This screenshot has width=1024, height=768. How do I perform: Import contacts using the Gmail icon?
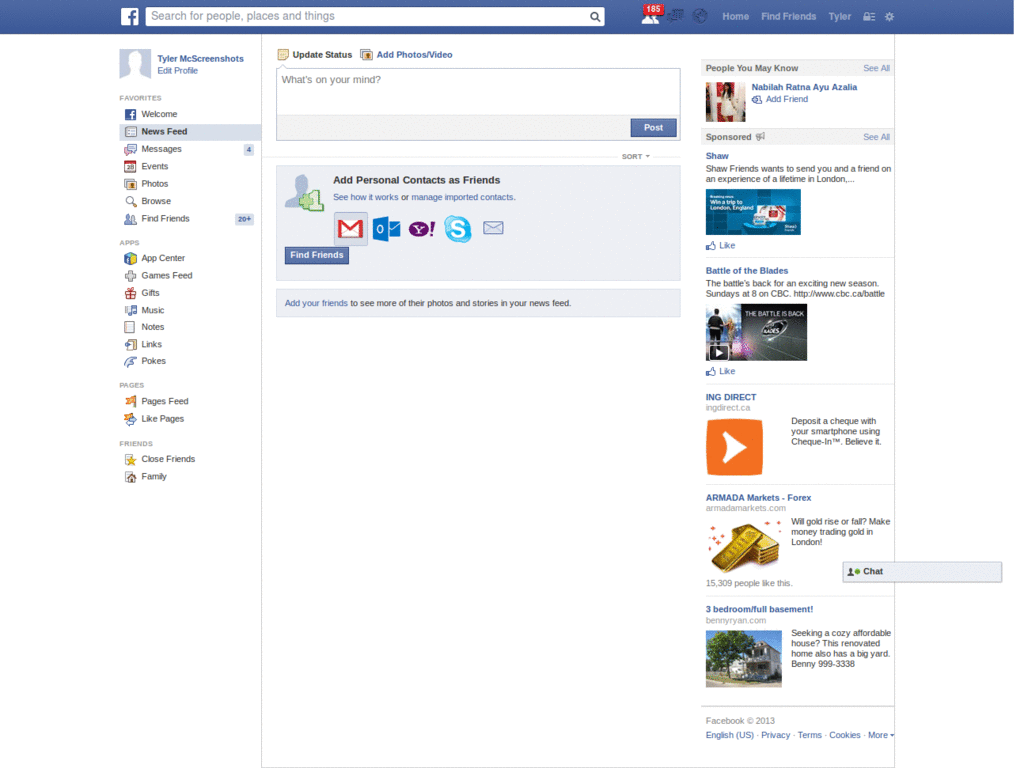pos(351,228)
